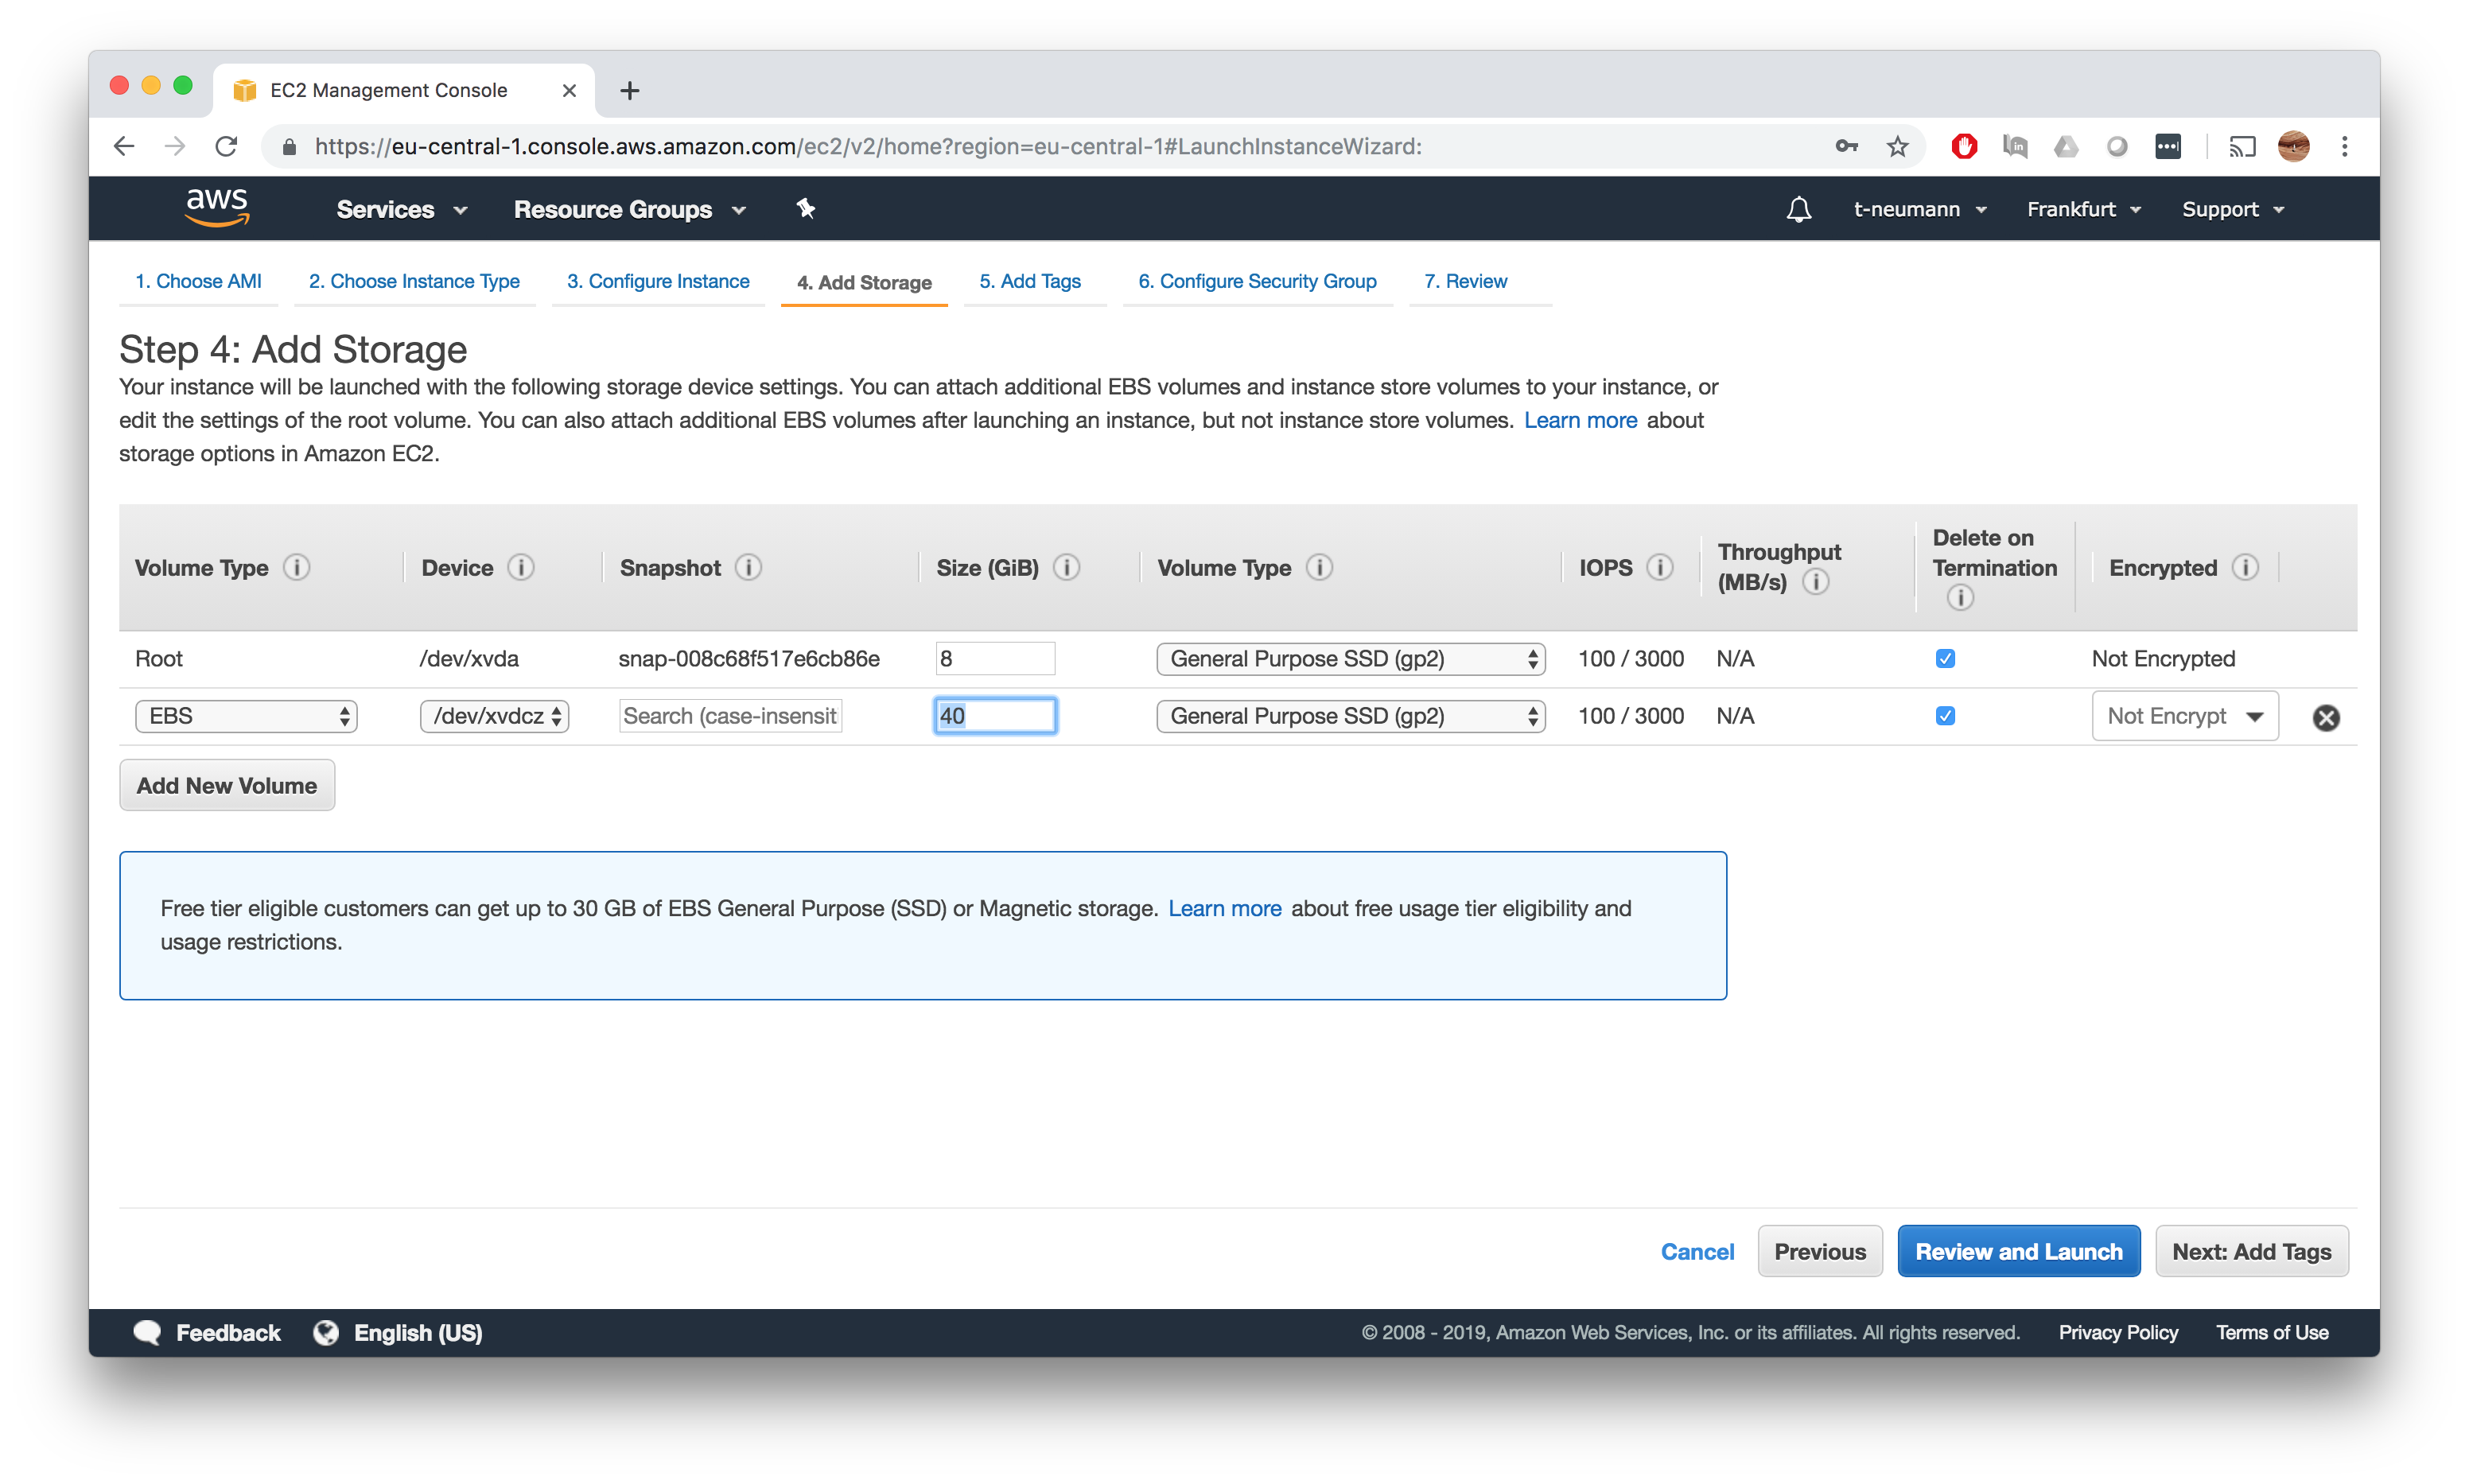The width and height of the screenshot is (2469, 1484).
Task: Navigate to the Add Tags step
Action: click(1030, 280)
